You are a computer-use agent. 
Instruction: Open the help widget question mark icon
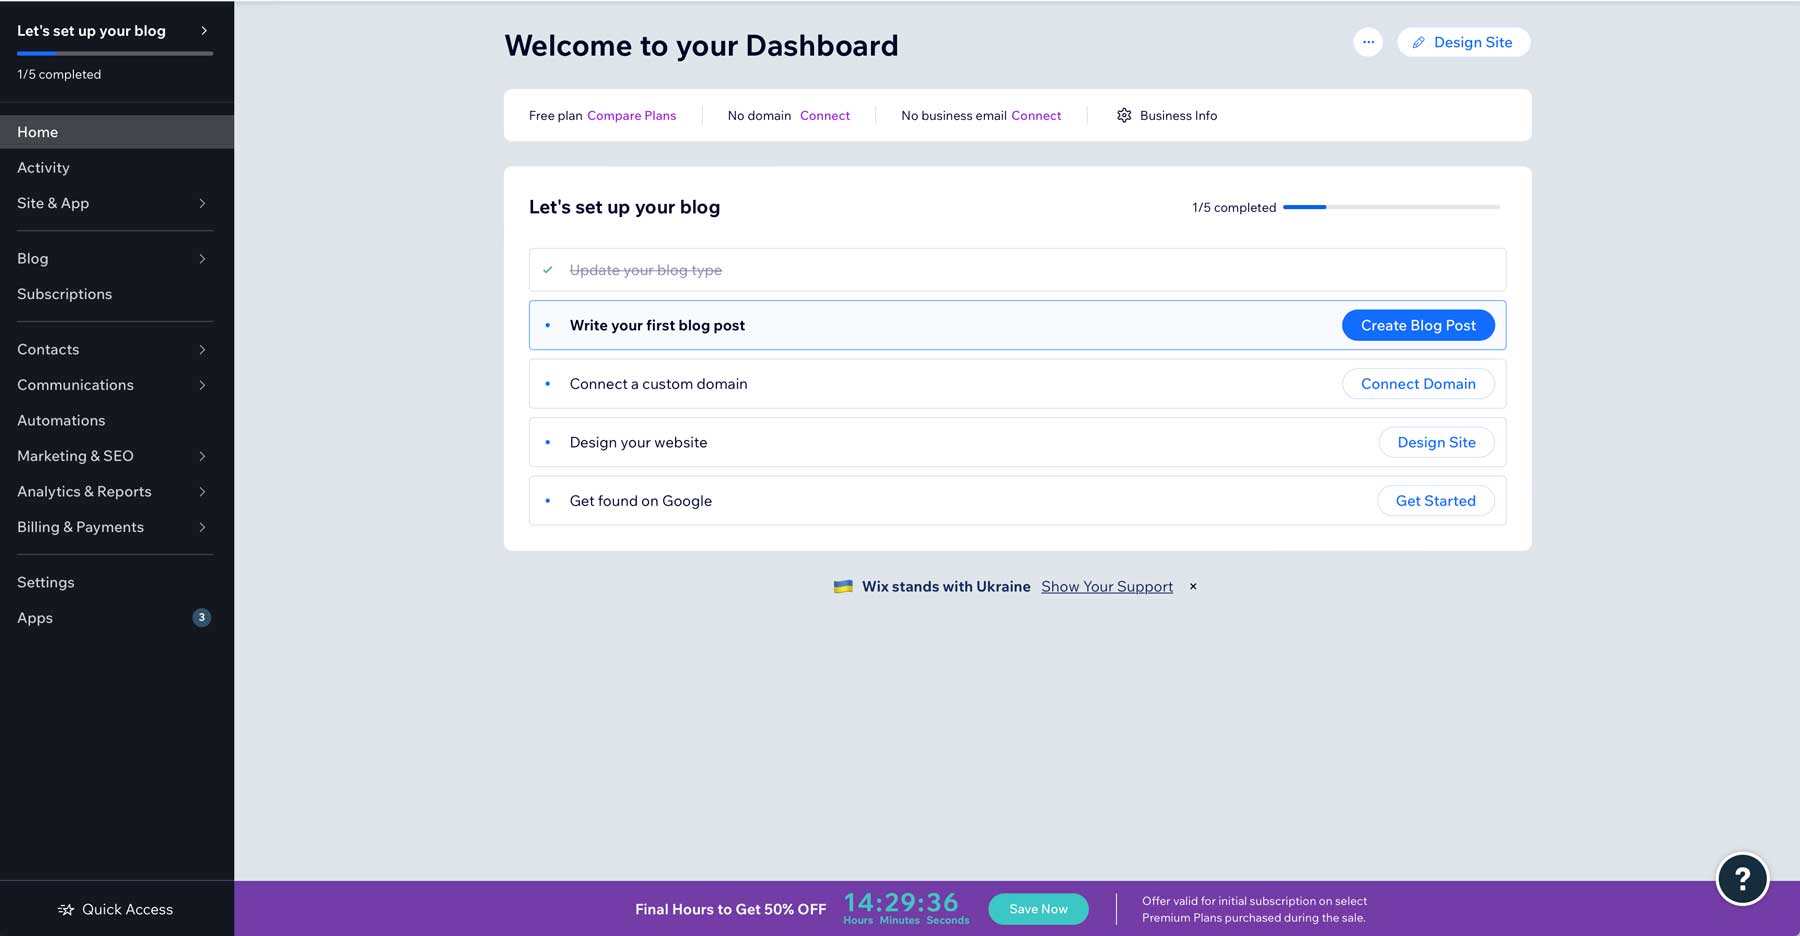point(1742,878)
